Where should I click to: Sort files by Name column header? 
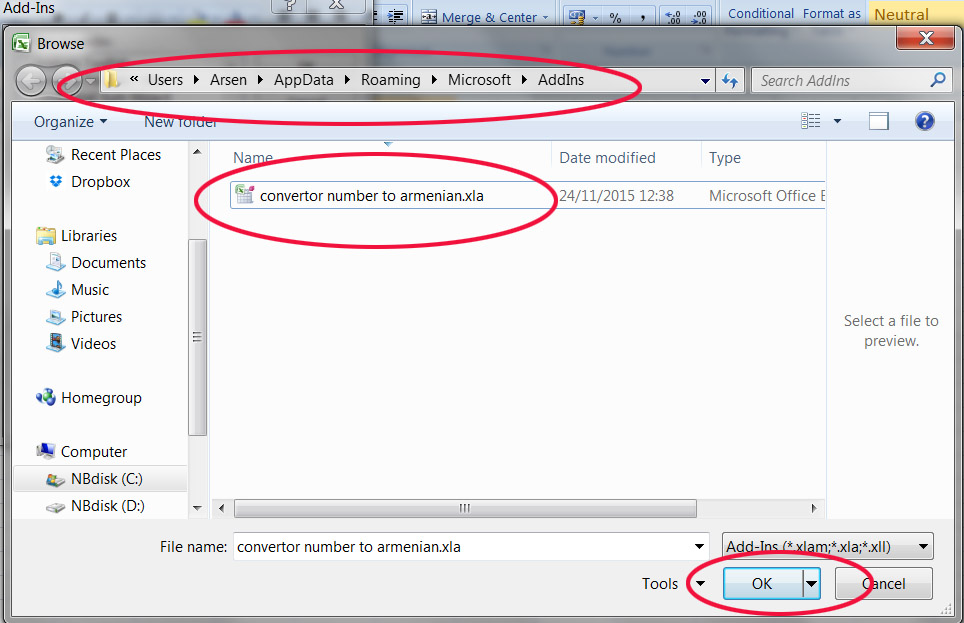(253, 158)
